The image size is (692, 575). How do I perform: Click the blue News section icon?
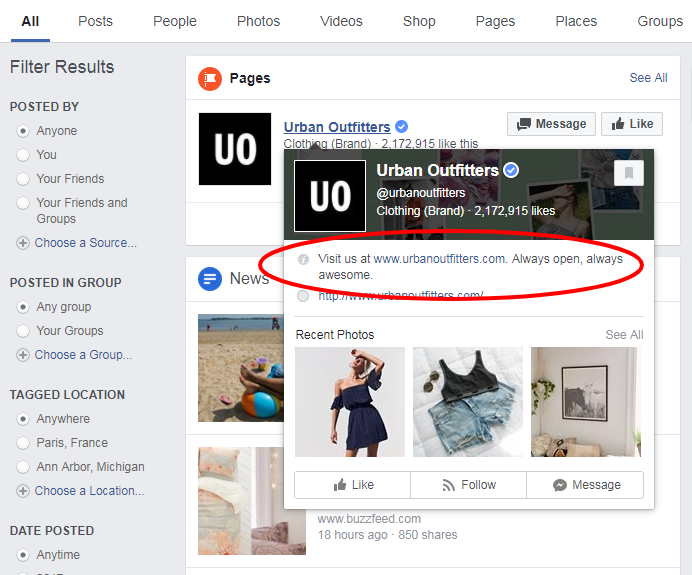coord(210,279)
